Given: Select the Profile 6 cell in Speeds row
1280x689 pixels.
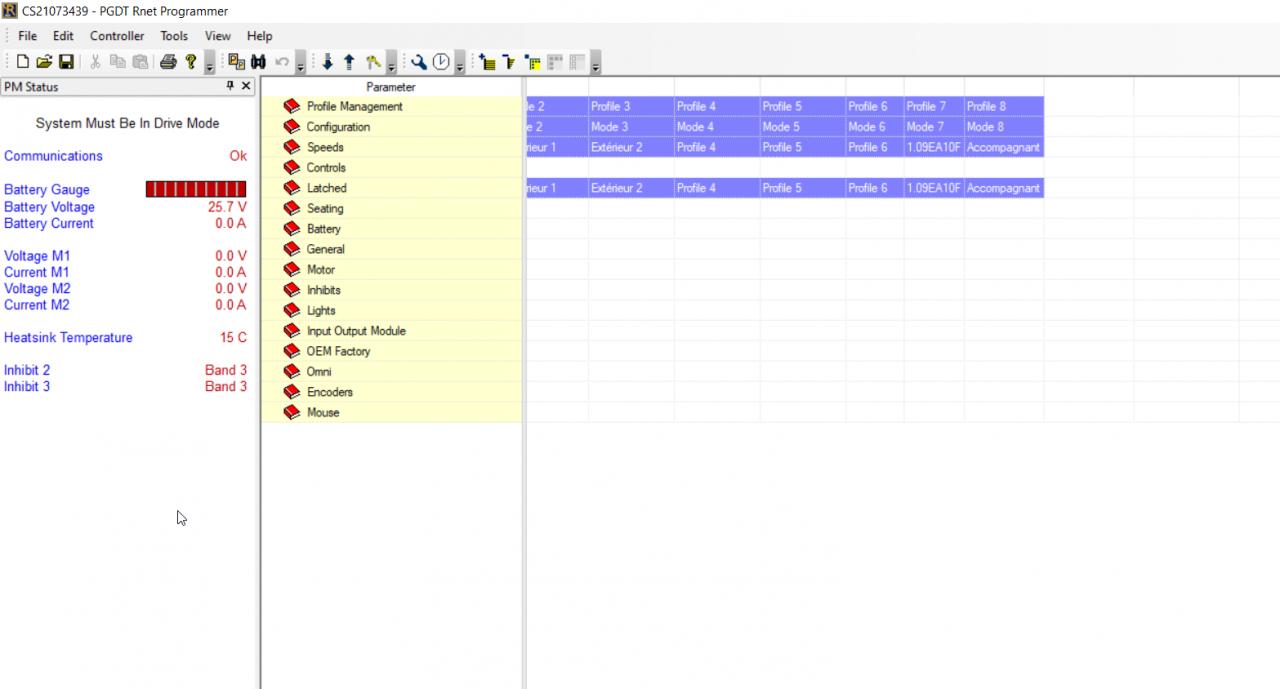Looking at the screenshot, I should tap(875, 147).
